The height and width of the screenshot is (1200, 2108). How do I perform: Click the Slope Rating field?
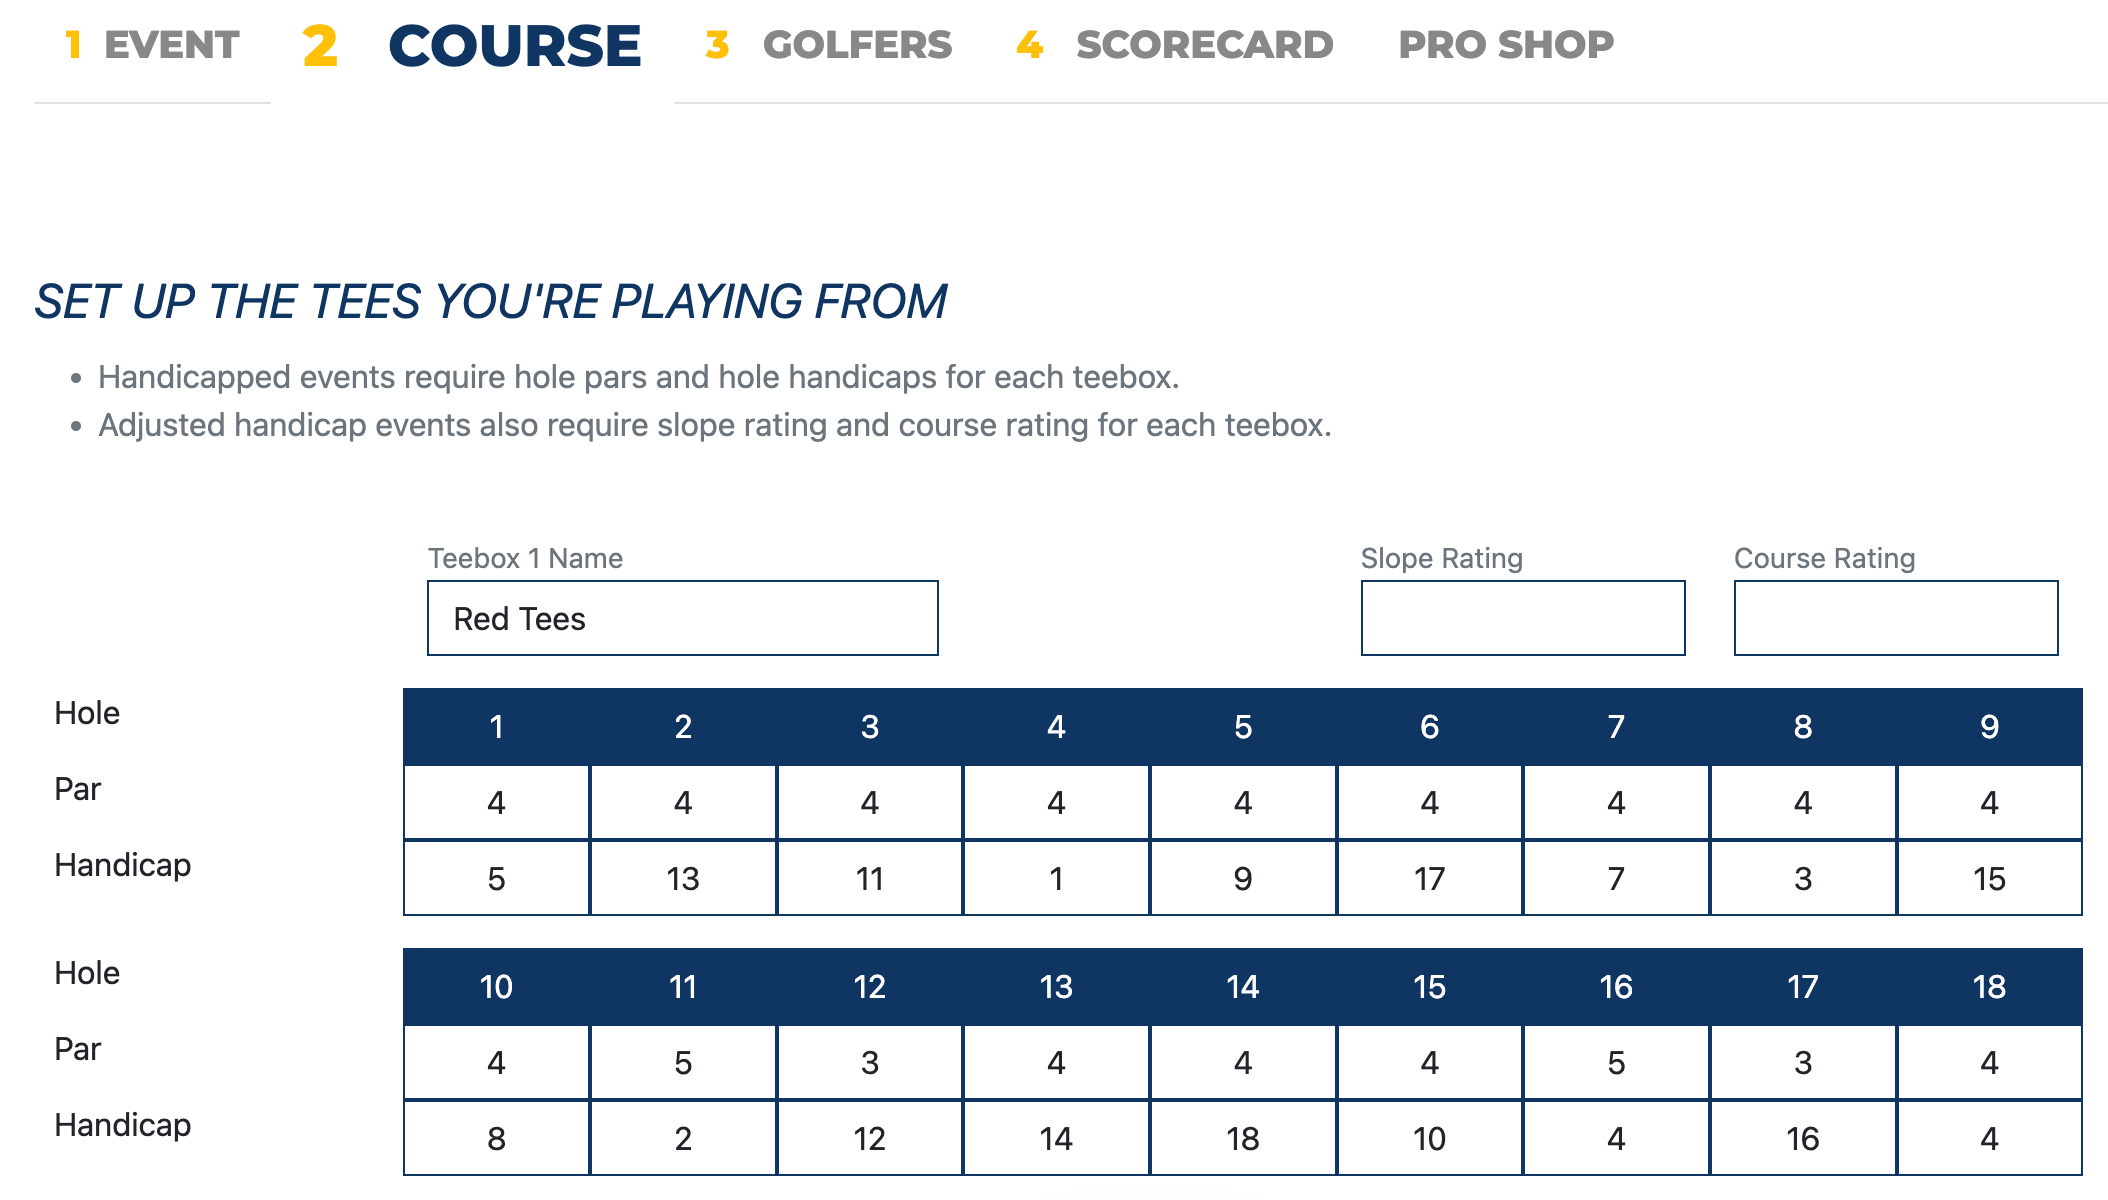pyautogui.click(x=1522, y=618)
